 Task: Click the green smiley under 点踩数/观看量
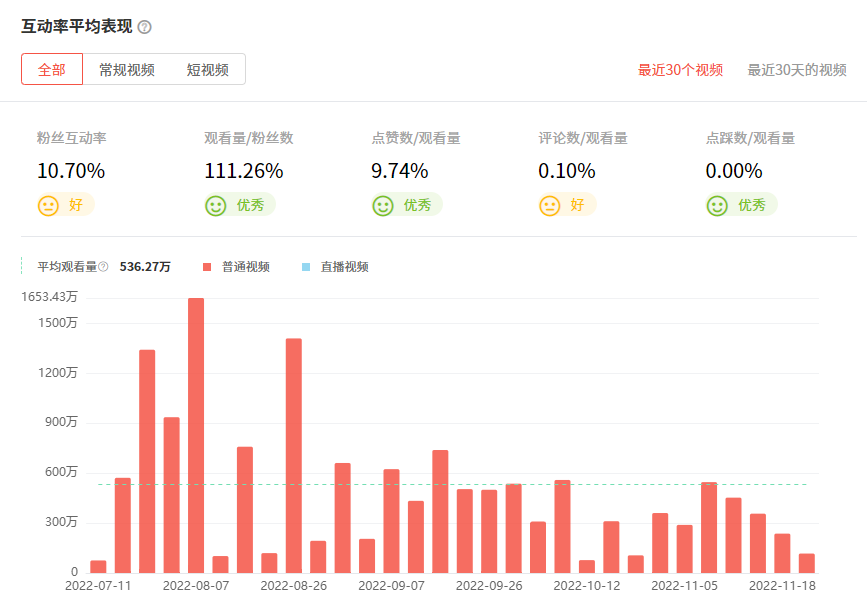716,206
